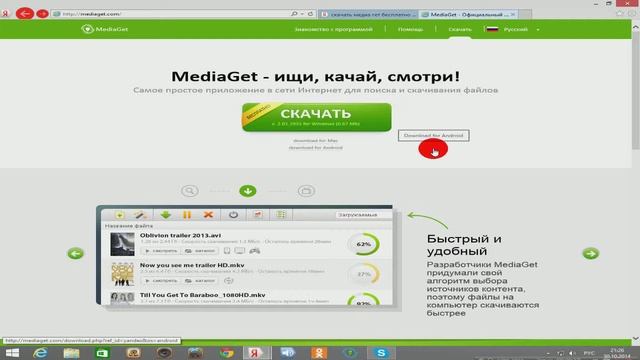Screen dimensions: 640x360
Task: Click the green download arrow in preview toolbar
Action: 165,215
